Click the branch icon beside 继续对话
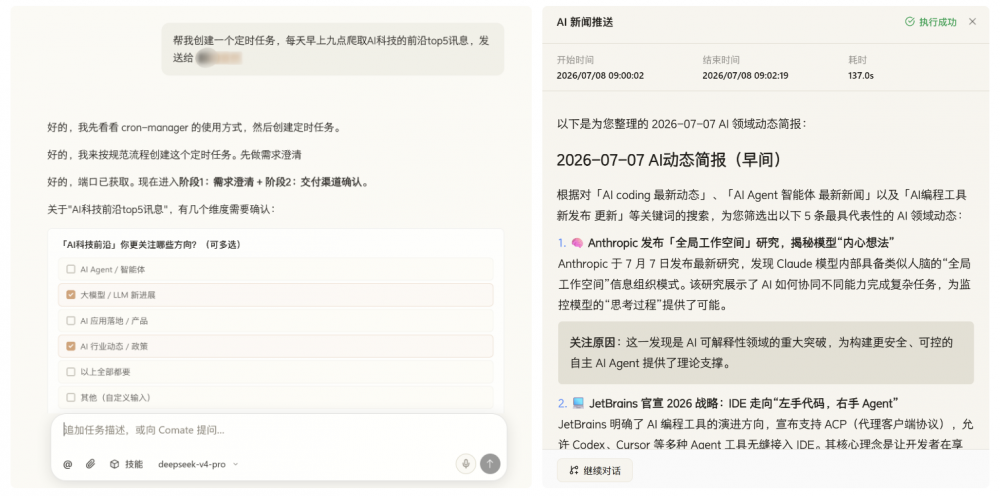This screenshot has height=496, width=1000. click(x=573, y=470)
